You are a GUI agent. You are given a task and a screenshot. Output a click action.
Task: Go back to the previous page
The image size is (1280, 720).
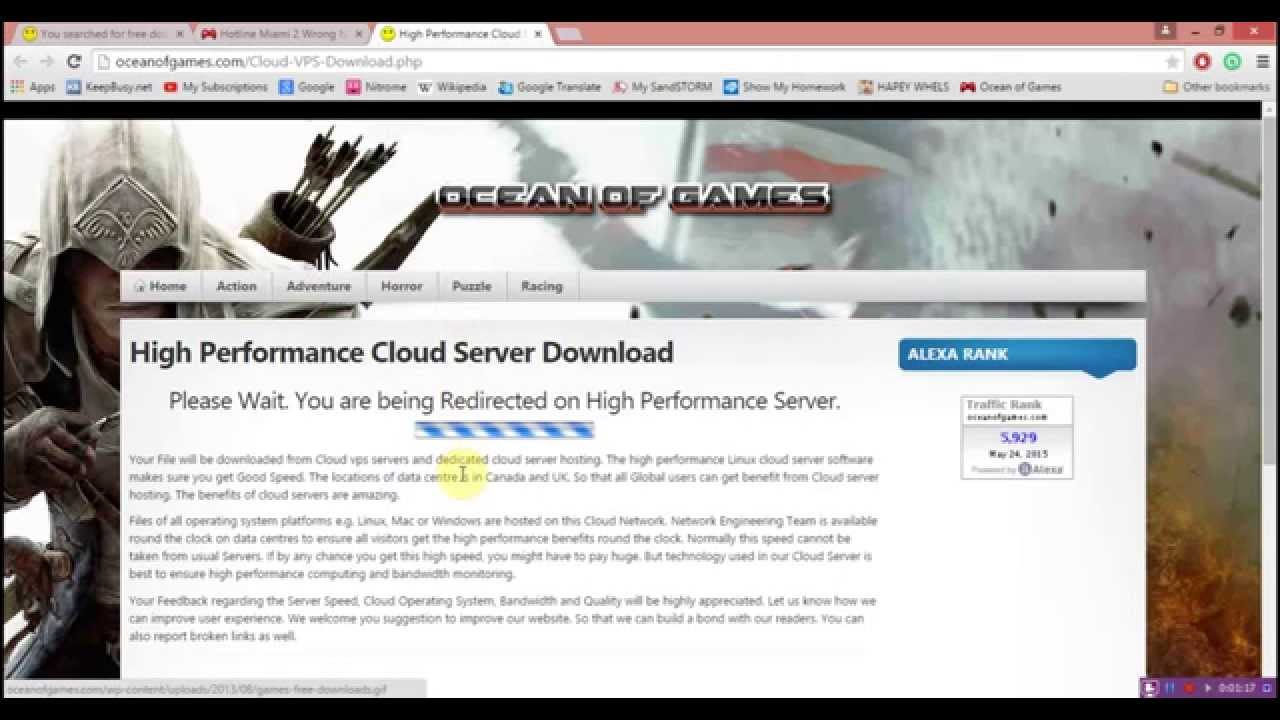(x=19, y=61)
